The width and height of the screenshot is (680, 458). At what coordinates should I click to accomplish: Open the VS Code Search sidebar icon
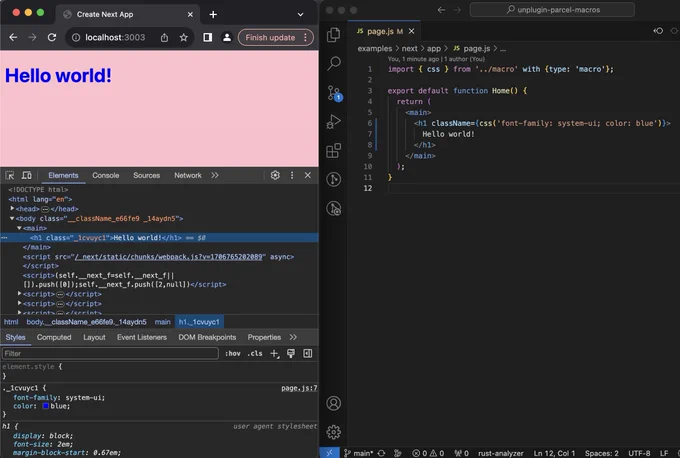(333, 63)
